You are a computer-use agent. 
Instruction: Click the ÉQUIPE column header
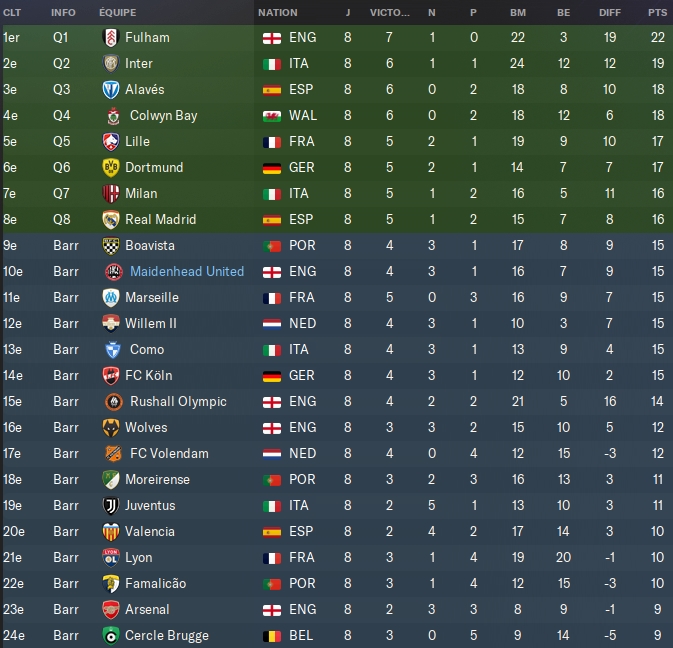pos(118,13)
